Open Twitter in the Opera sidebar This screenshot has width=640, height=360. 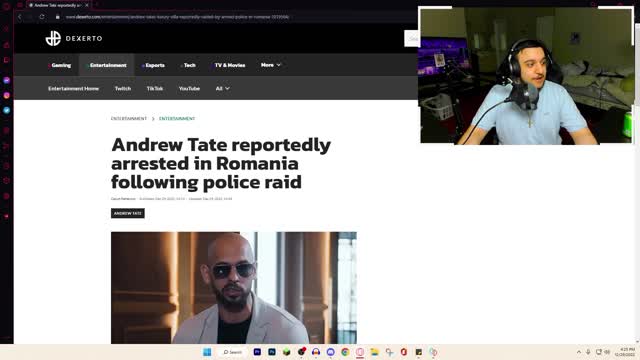pos(7,110)
